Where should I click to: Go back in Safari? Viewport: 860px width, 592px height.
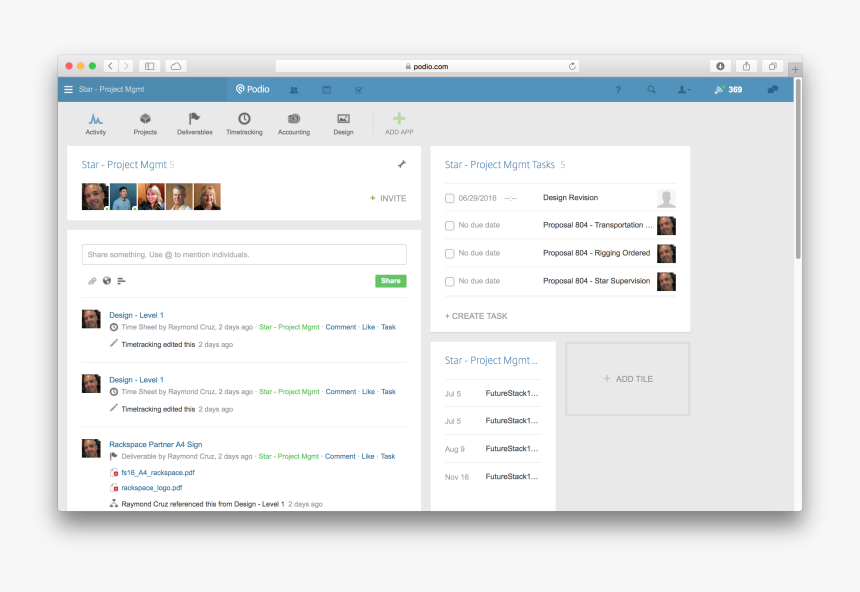tap(110, 66)
